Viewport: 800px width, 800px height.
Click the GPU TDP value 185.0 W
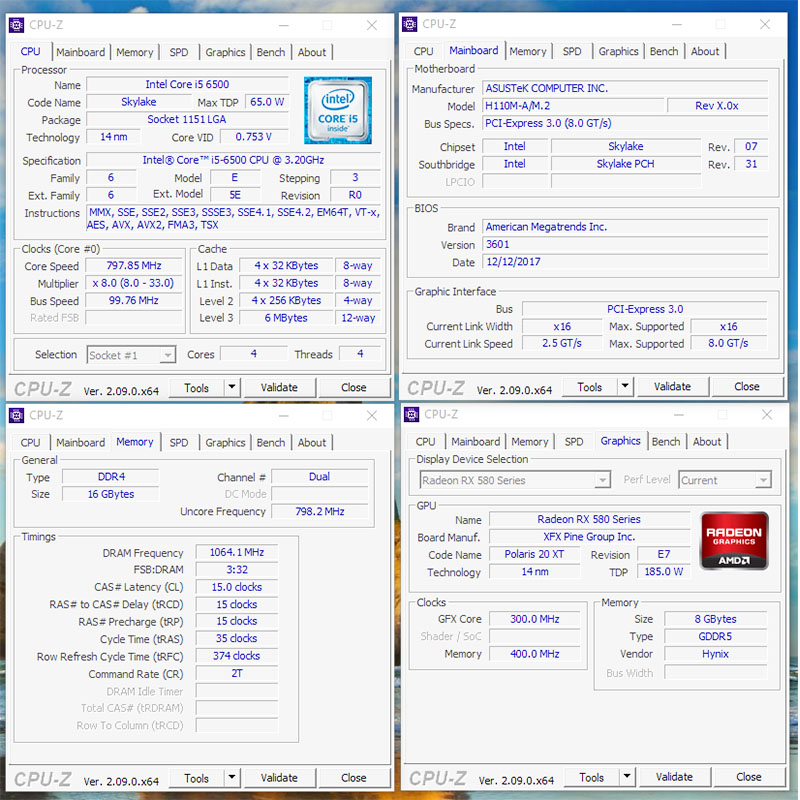point(663,571)
